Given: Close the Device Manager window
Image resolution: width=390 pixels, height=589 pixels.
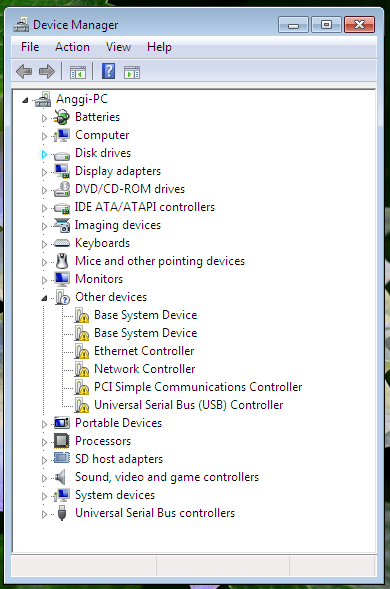Looking at the screenshot, I should point(360,25).
